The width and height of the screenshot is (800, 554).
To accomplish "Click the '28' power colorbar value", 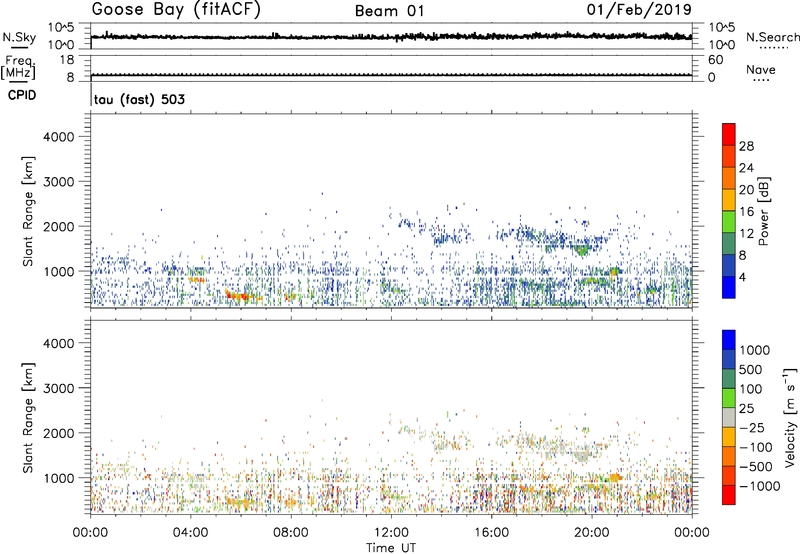I will click(x=746, y=146).
